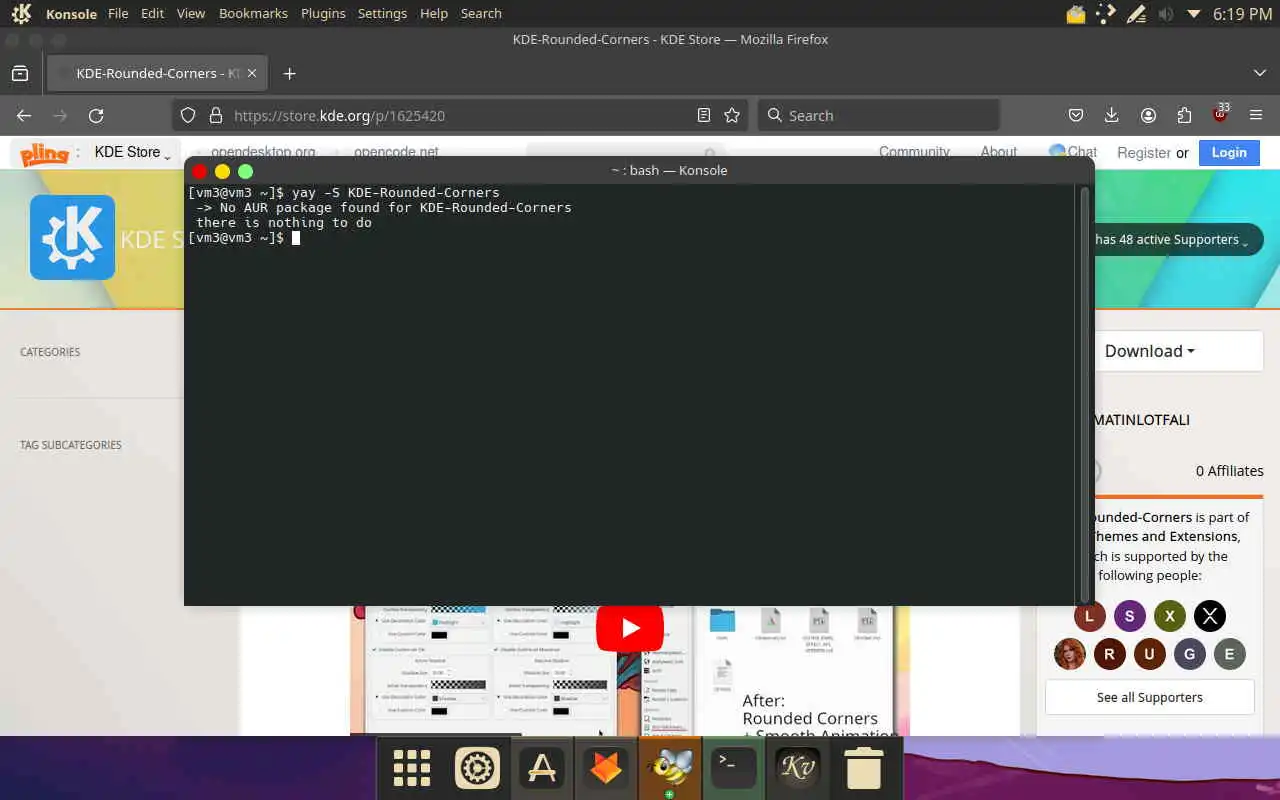Viewport: 1280px width, 800px height.
Task: Open the Konsole terminal dock icon
Action: click(733, 768)
